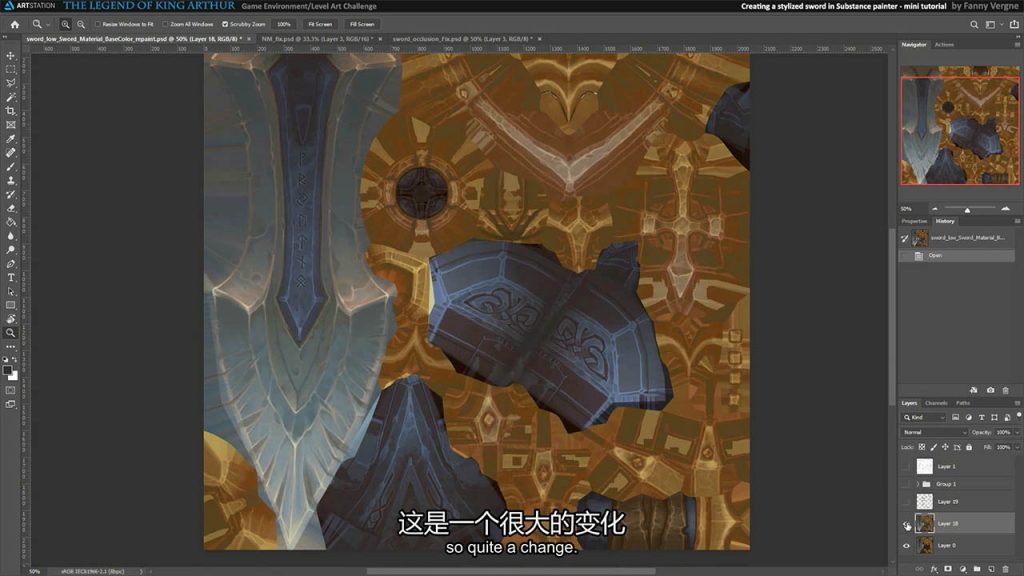1024x576 pixels.
Task: Lock all with padlock icon
Action: click(969, 447)
